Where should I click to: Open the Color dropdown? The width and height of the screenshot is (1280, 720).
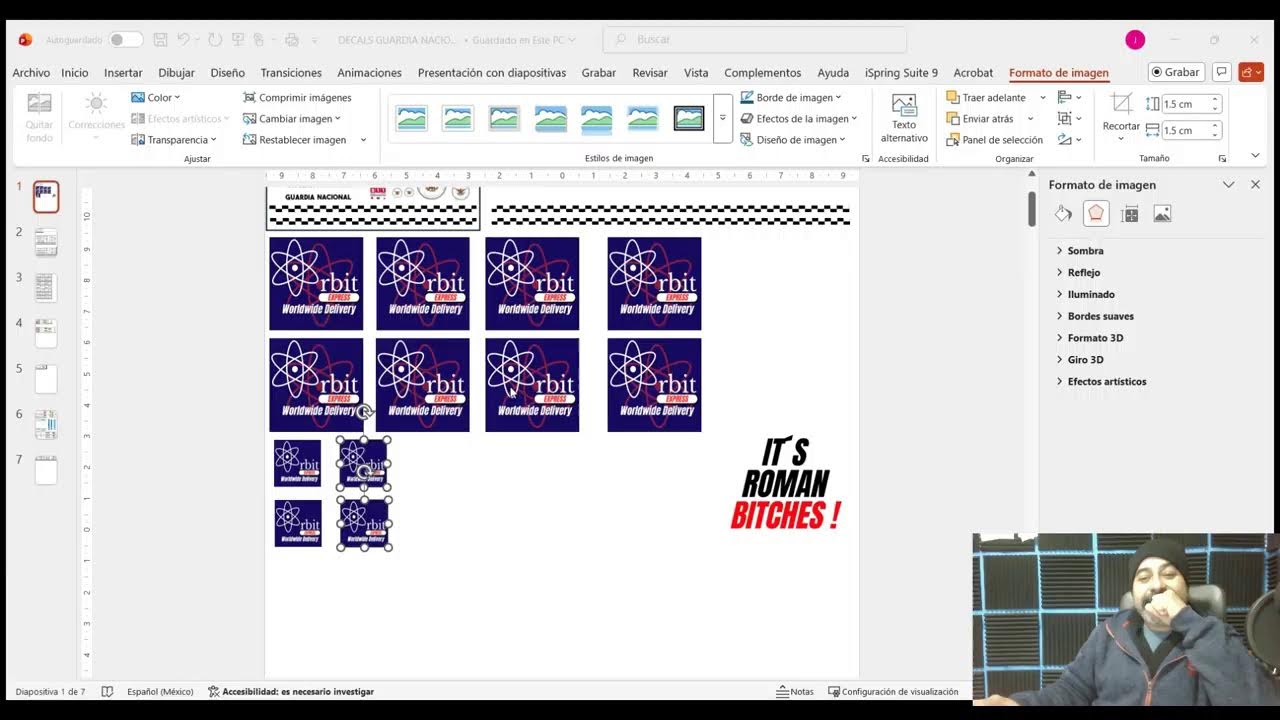pos(156,97)
